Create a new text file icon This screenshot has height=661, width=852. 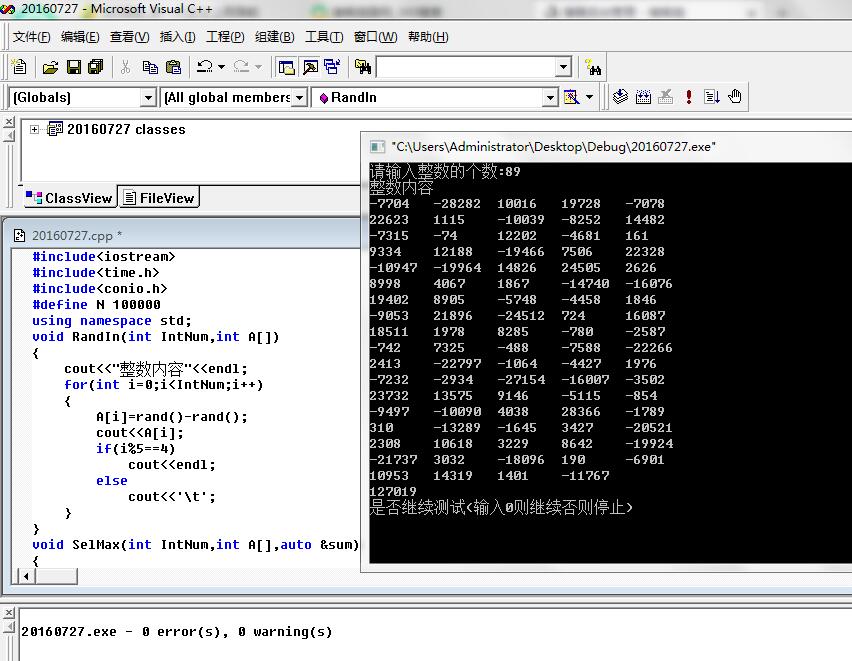click(x=19, y=67)
